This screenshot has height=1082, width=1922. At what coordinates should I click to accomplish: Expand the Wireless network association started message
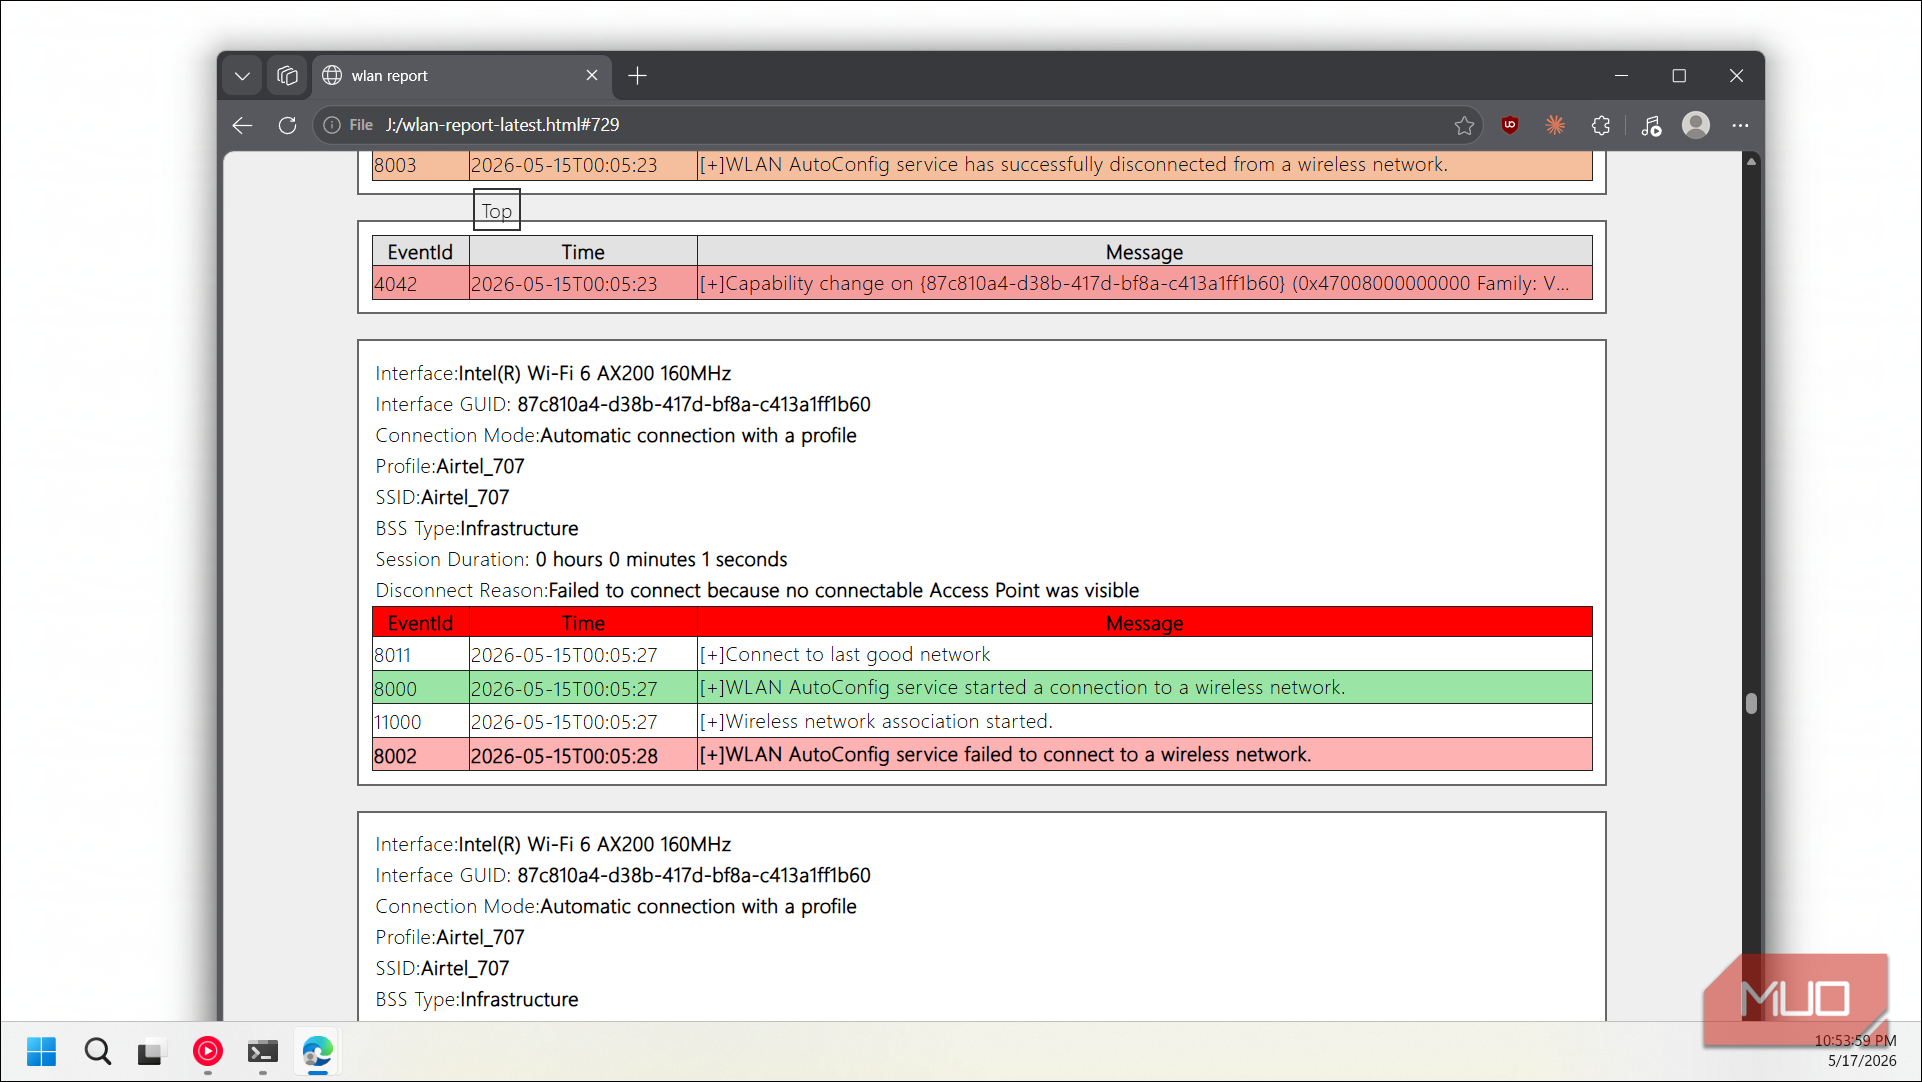point(1144,721)
